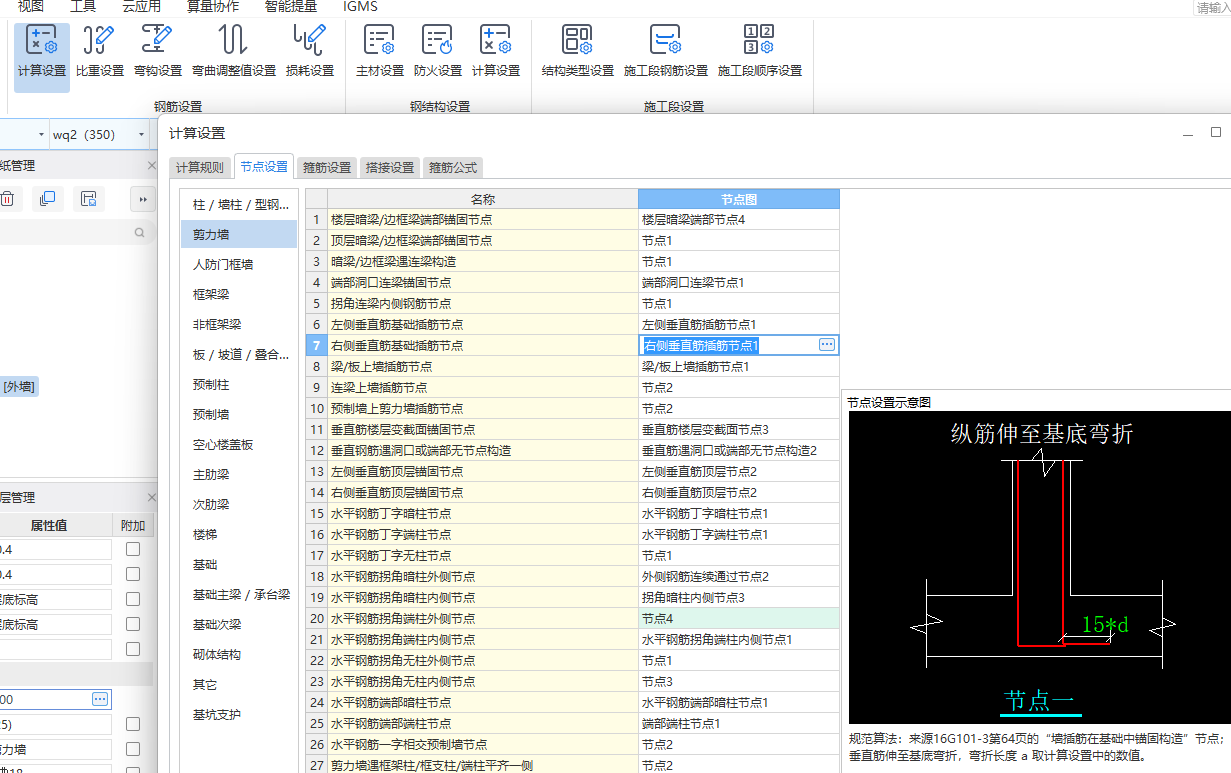
Task: Tick the 附加 checkbox on the '5)' row
Action: (133, 724)
